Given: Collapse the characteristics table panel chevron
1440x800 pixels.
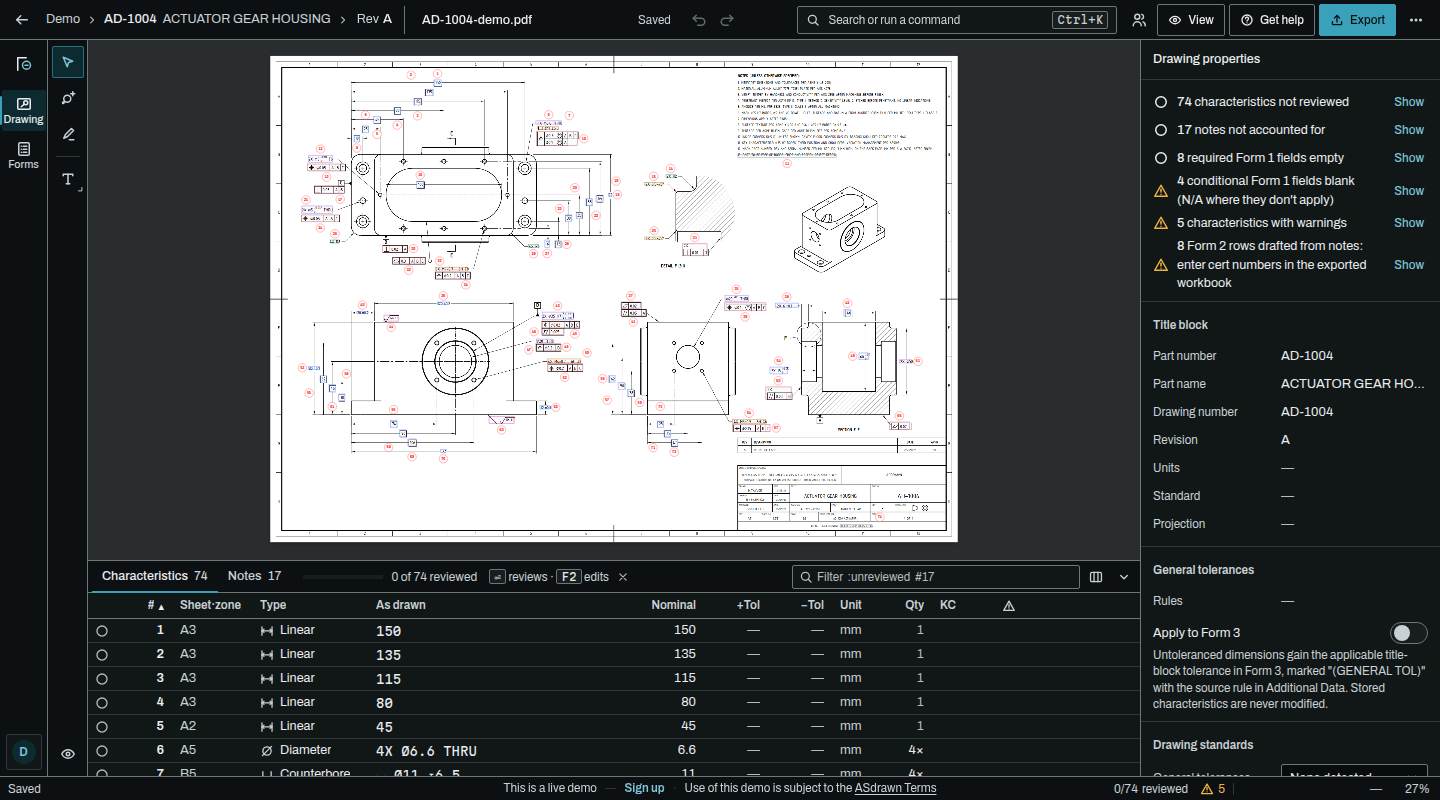Looking at the screenshot, I should 1124,577.
